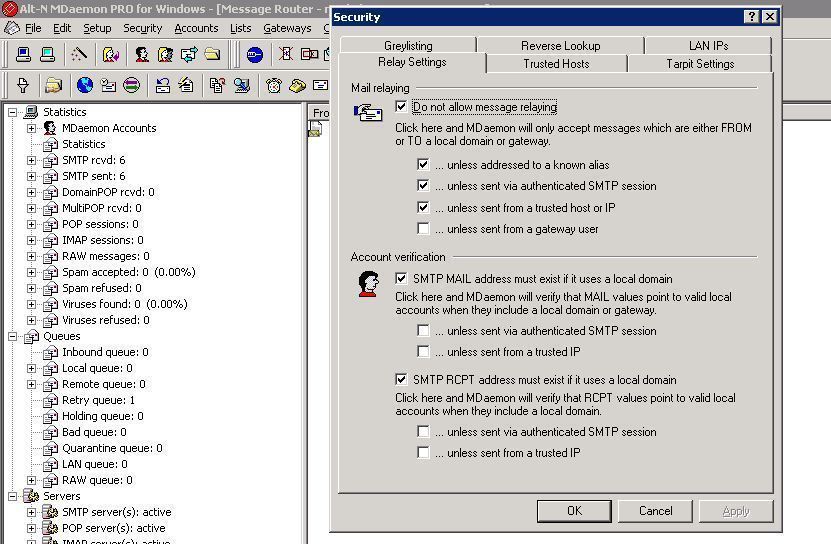Collapse the Servers tree node
This screenshot has width=831, height=544.
(x=12, y=496)
